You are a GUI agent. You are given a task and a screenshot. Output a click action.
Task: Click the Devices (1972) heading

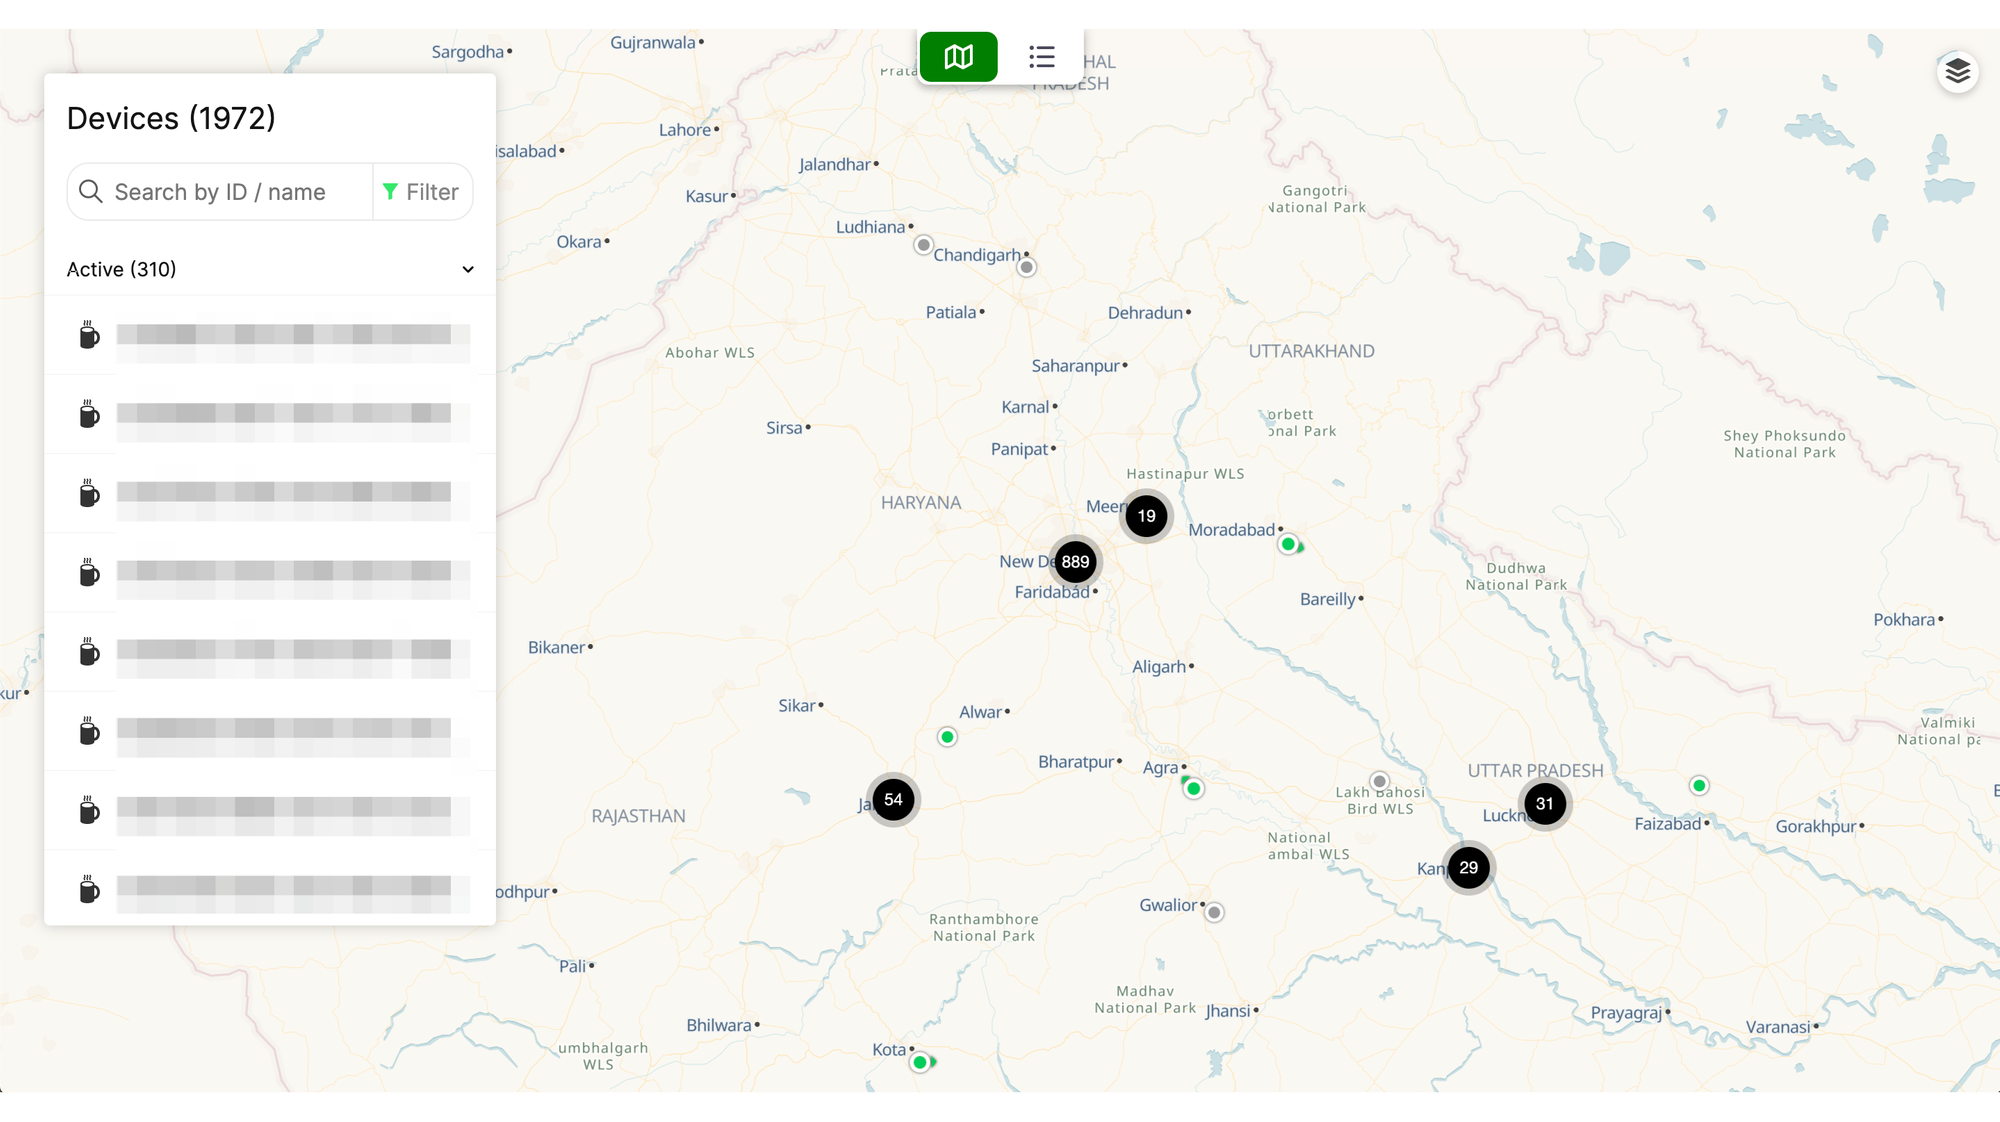[171, 118]
